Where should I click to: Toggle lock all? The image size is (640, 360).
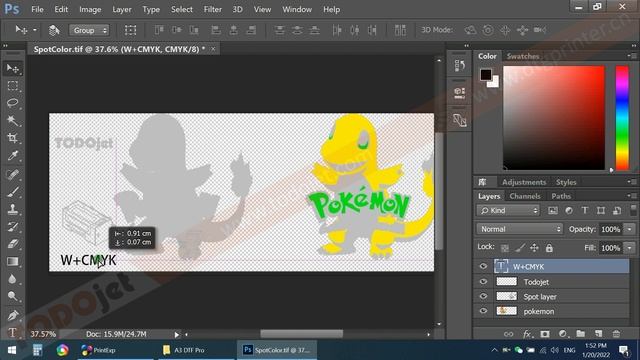[x=549, y=248]
